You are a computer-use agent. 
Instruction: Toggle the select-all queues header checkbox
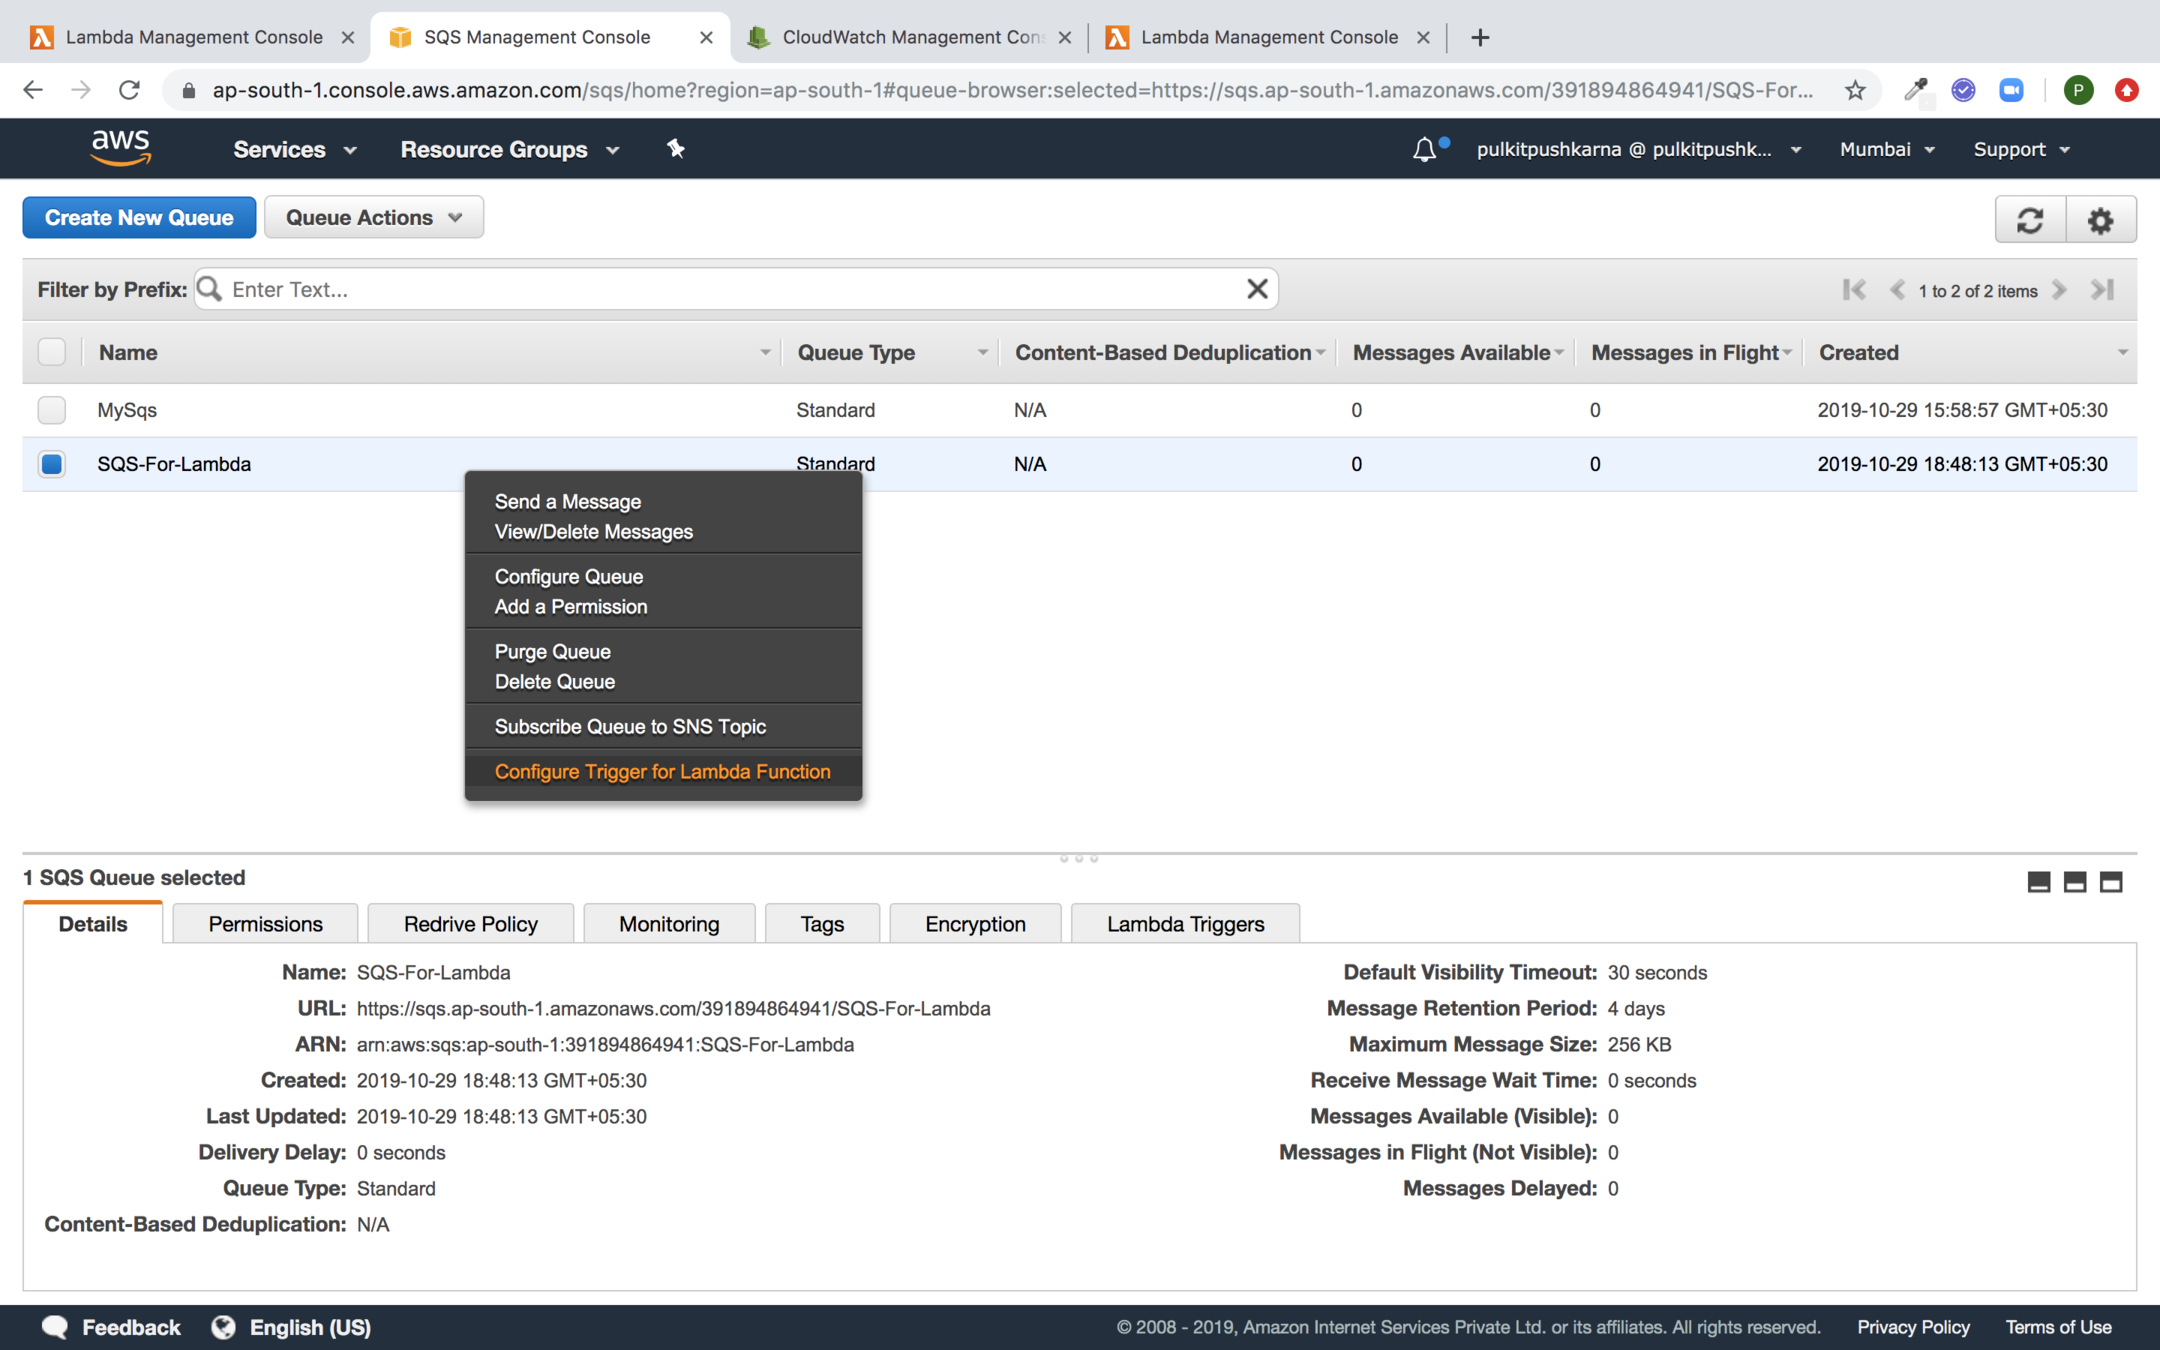click(x=52, y=352)
